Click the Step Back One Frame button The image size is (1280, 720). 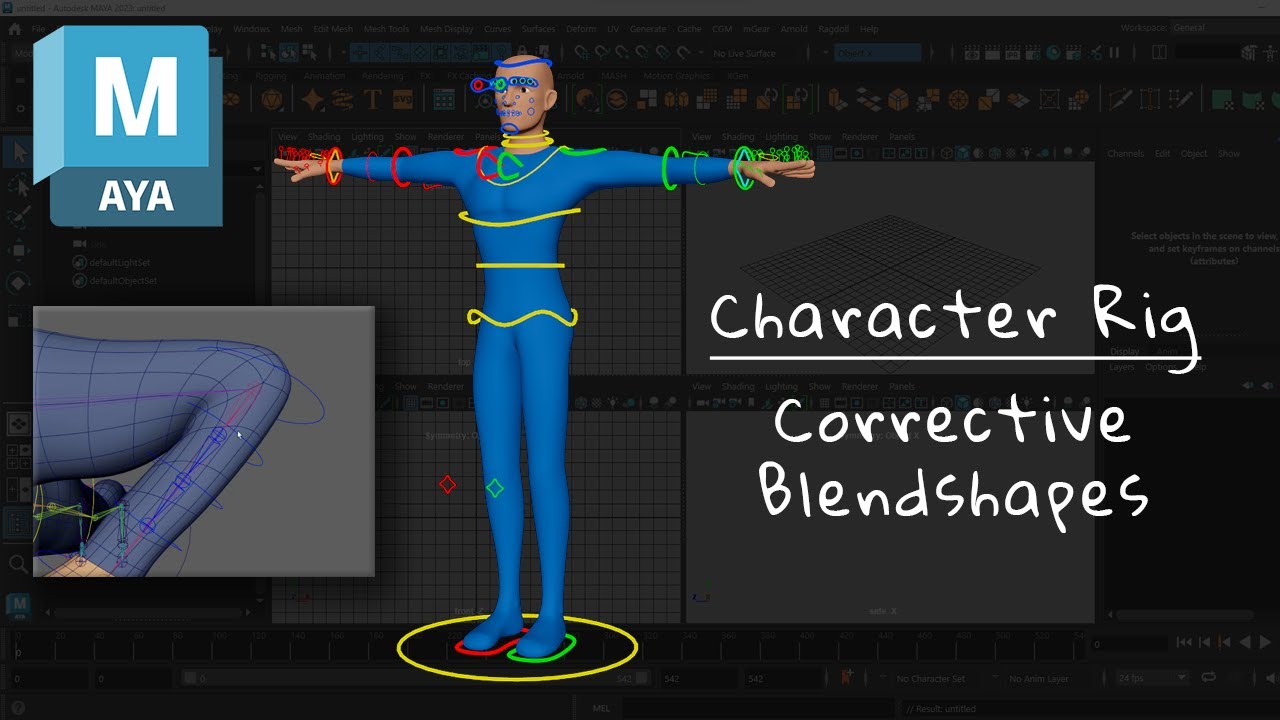(1205, 643)
